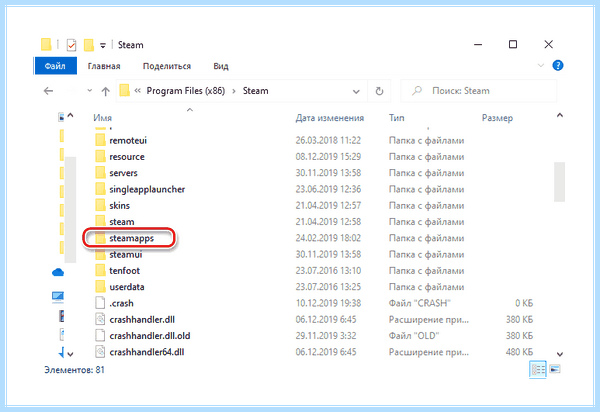Select the tenfoot folder icon
Image resolution: width=600 pixels, height=412 pixels.
coord(100,270)
